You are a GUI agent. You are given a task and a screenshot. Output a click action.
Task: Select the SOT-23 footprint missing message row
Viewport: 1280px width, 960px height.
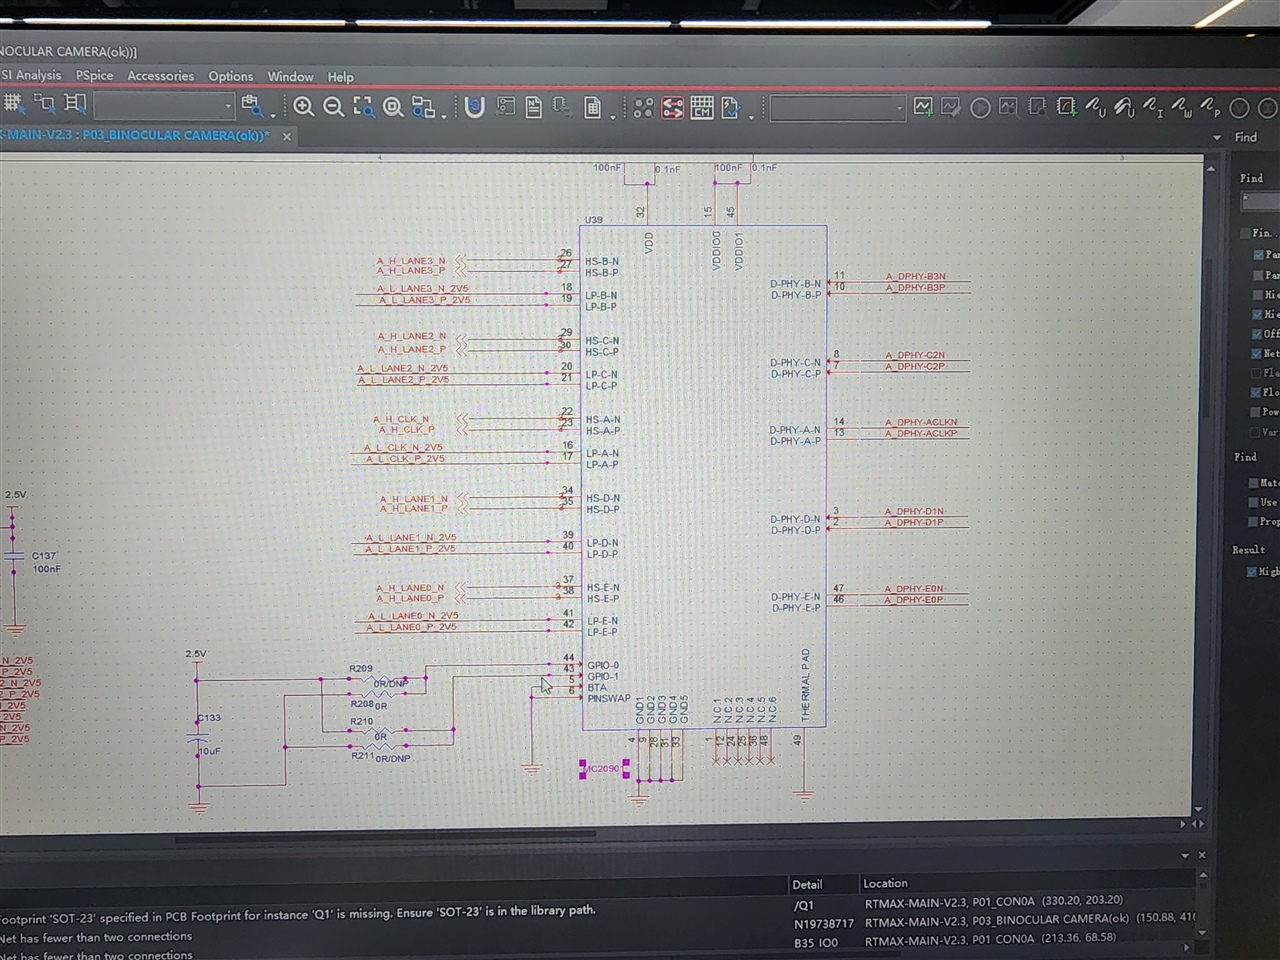pyautogui.click(x=598, y=907)
